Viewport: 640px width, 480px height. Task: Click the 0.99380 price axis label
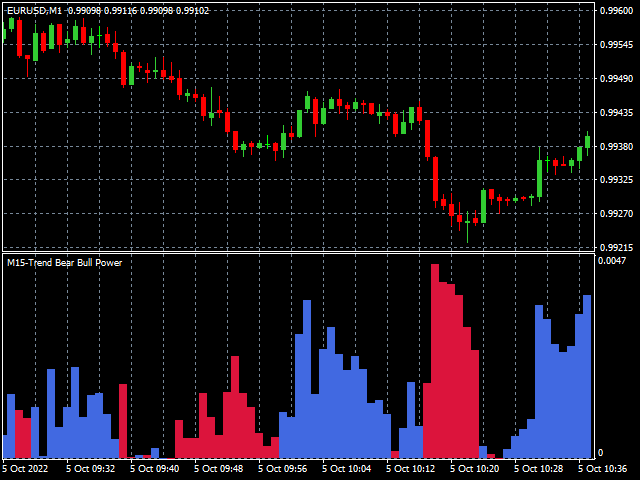pos(616,147)
